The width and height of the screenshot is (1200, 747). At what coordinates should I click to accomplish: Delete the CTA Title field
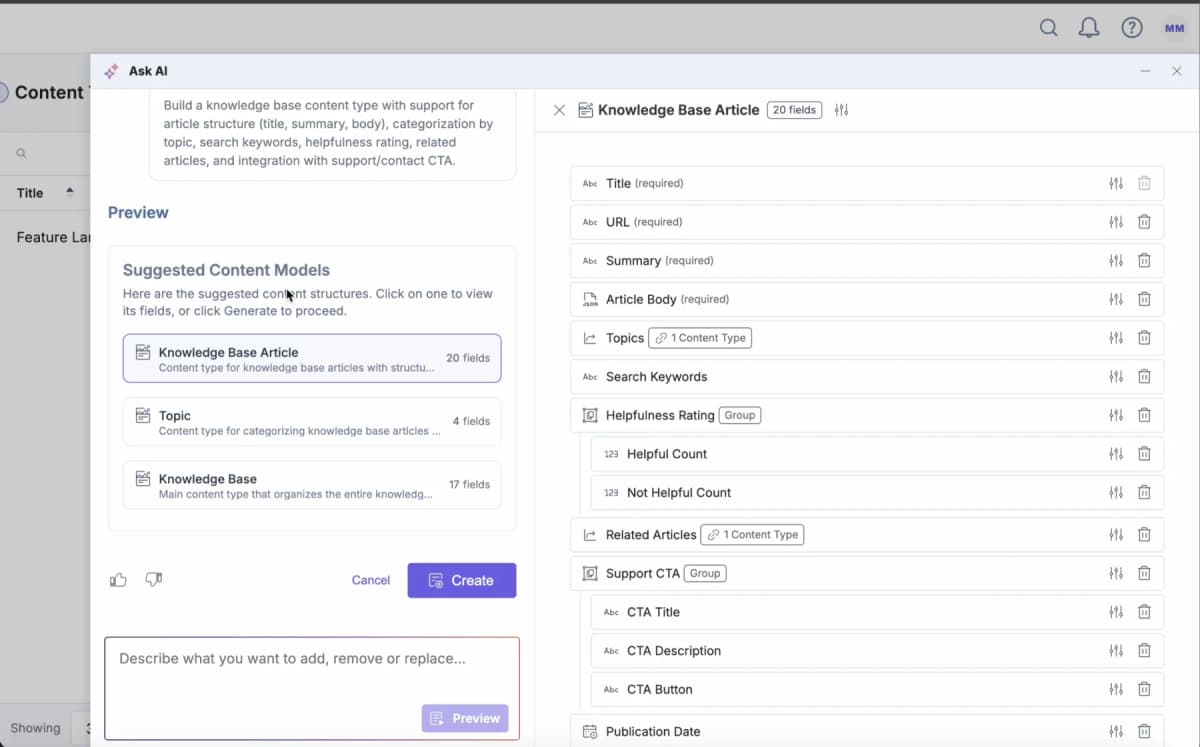coord(1144,612)
